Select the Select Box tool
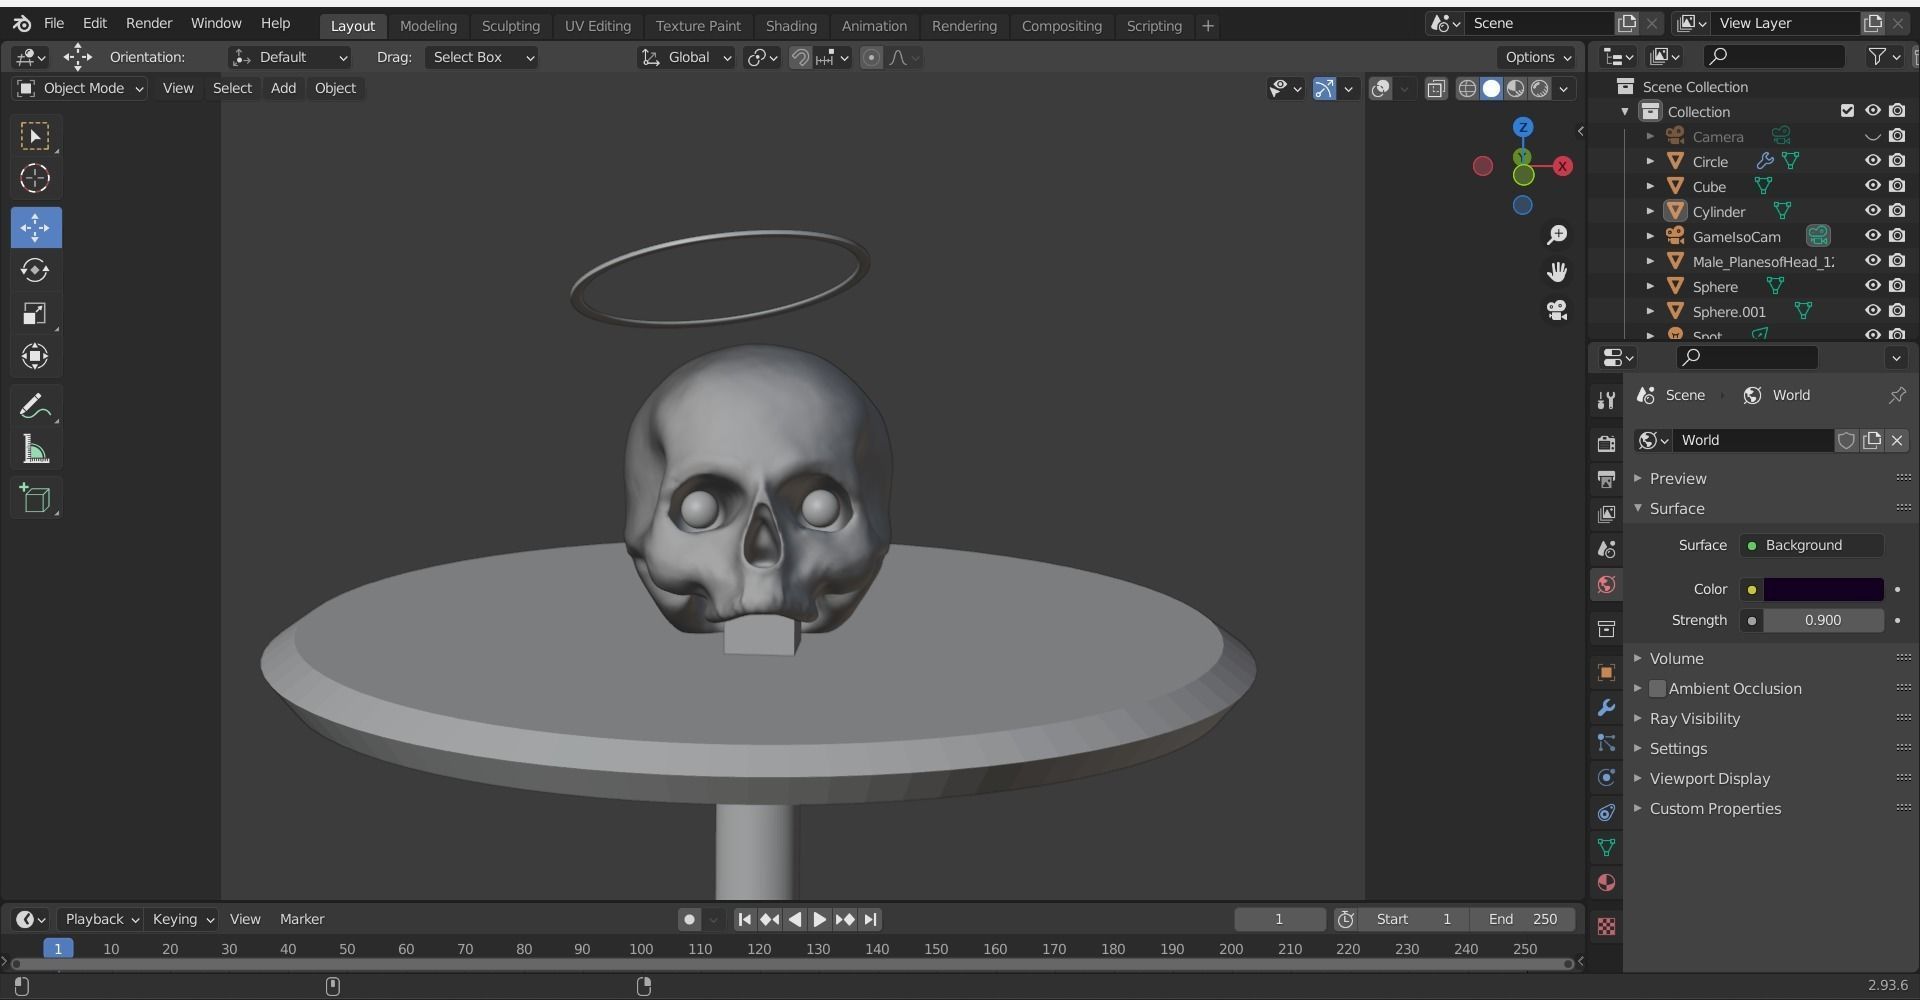This screenshot has width=1920, height=1000. point(35,136)
